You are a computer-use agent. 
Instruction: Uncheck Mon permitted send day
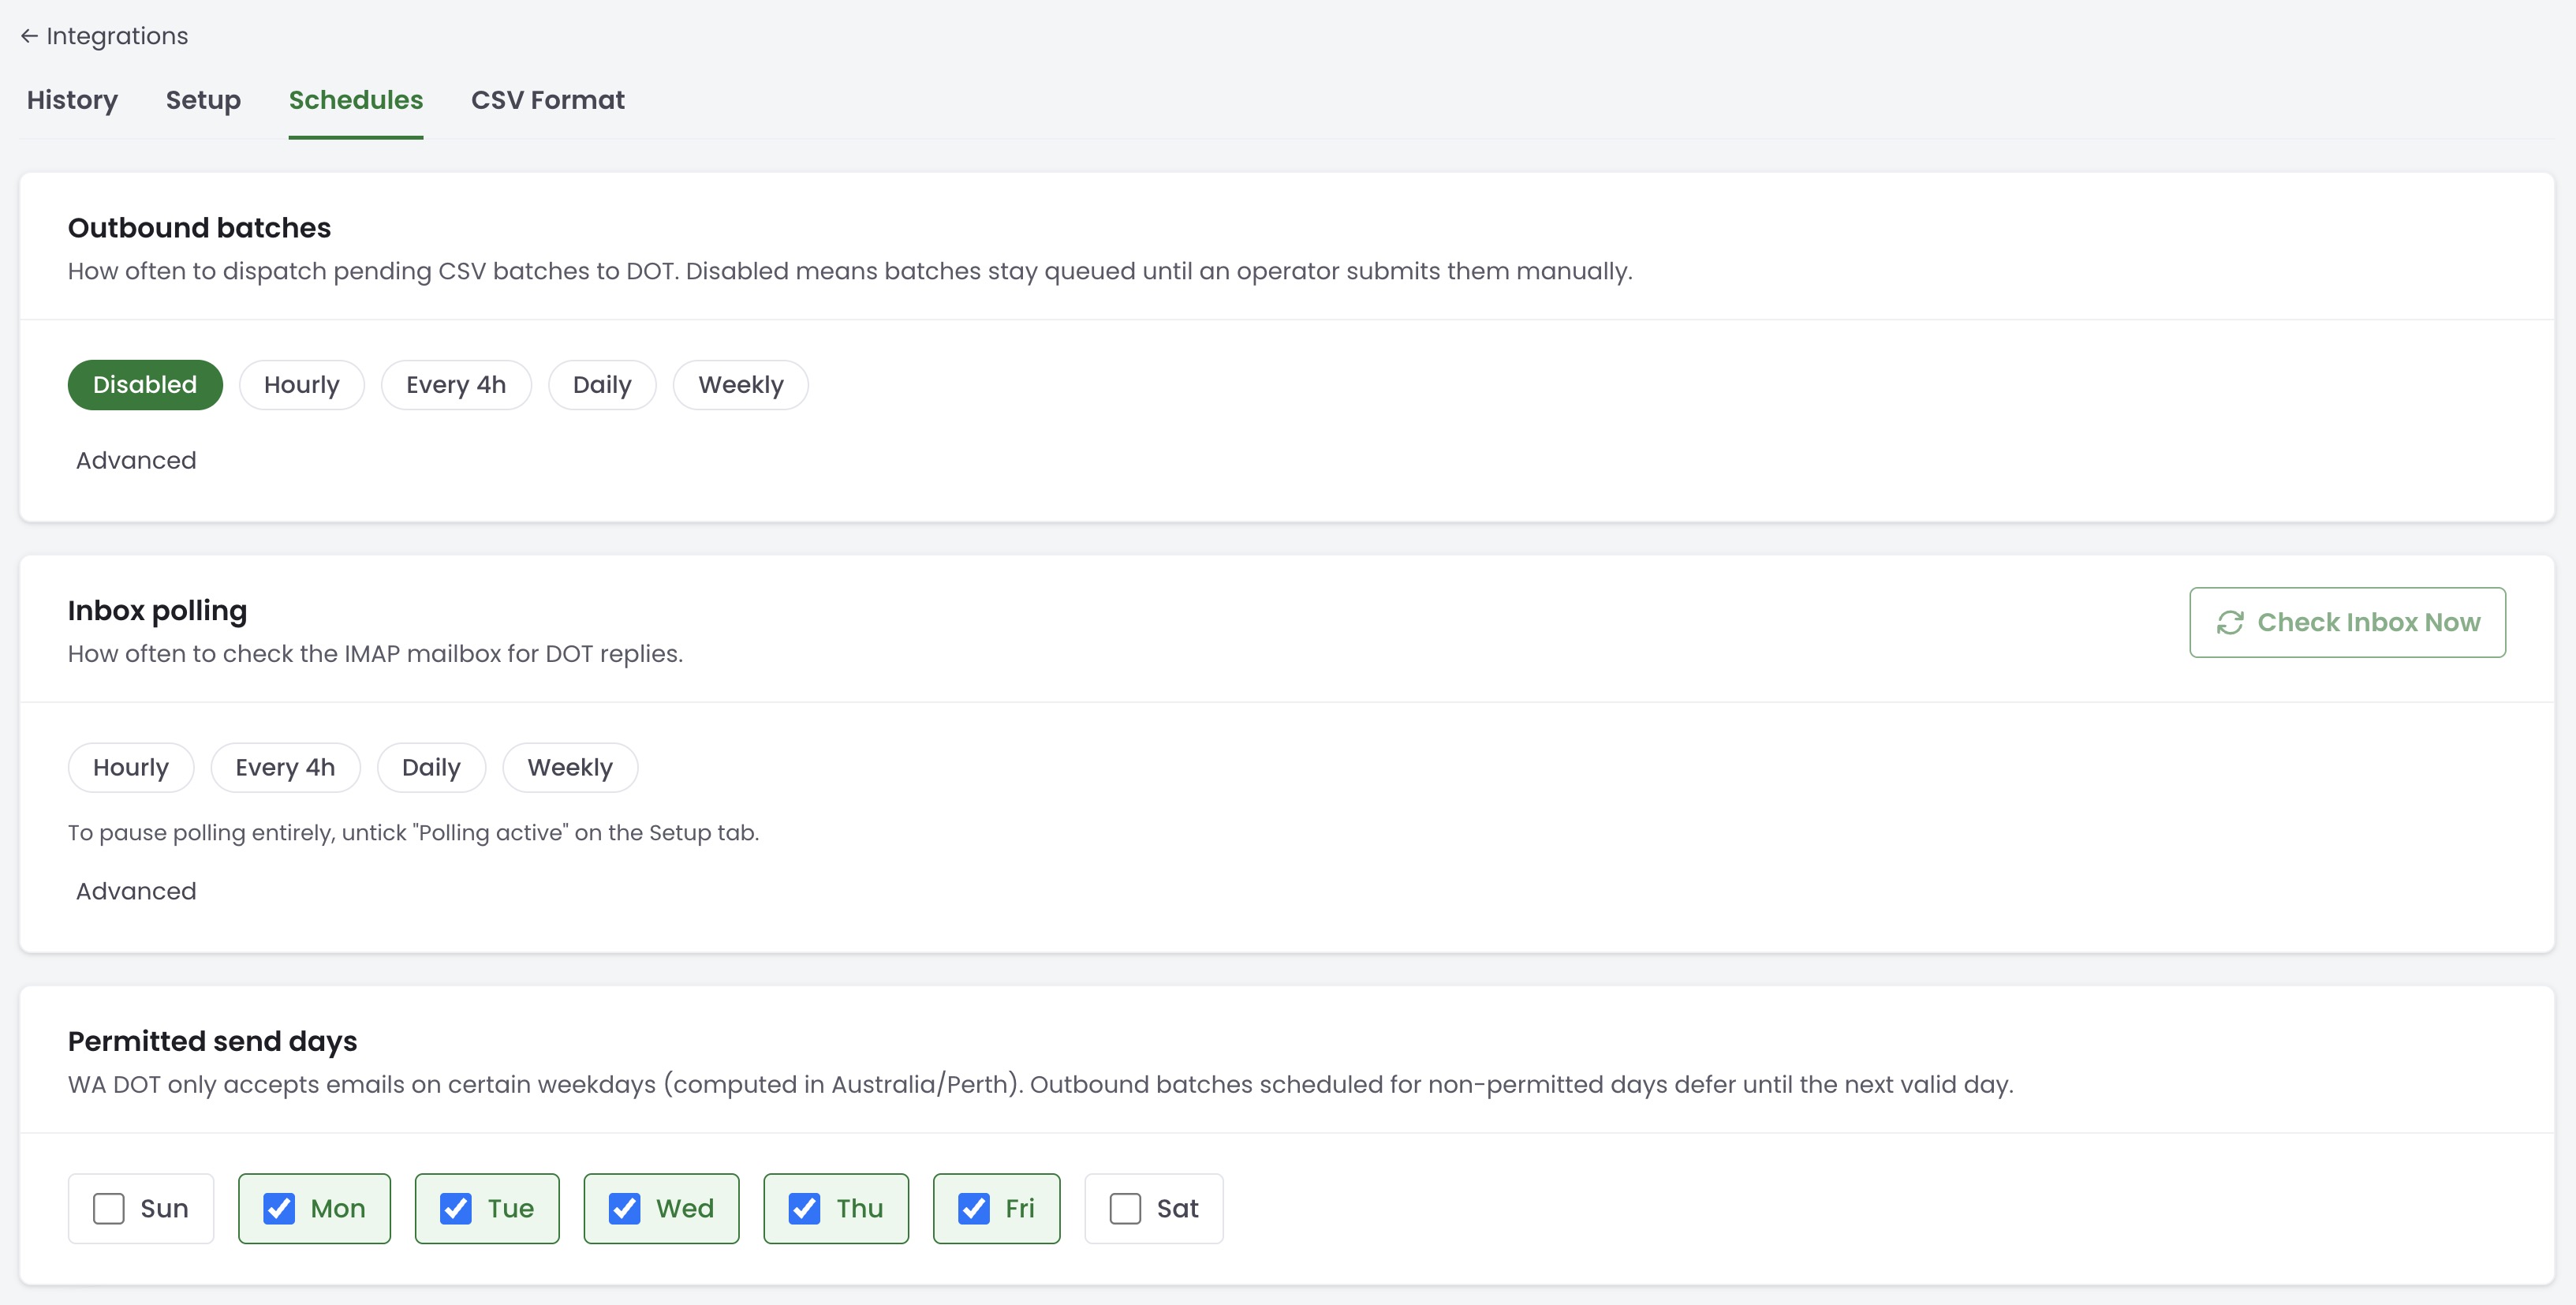[x=279, y=1209]
